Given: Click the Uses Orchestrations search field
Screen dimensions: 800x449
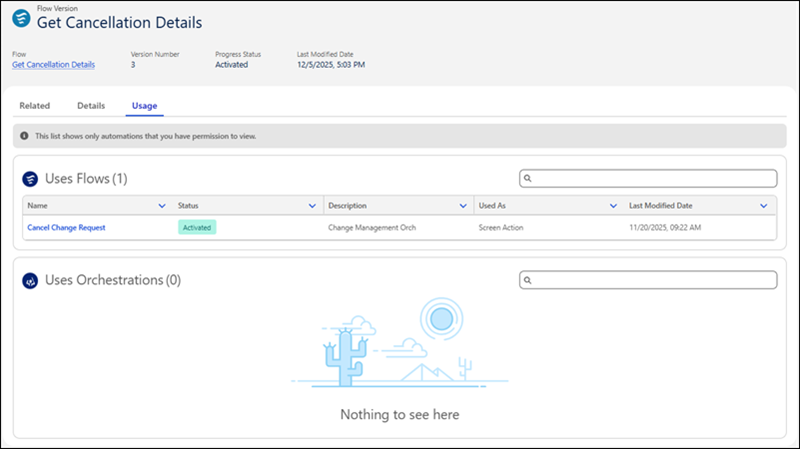Looking at the screenshot, I should coord(648,280).
